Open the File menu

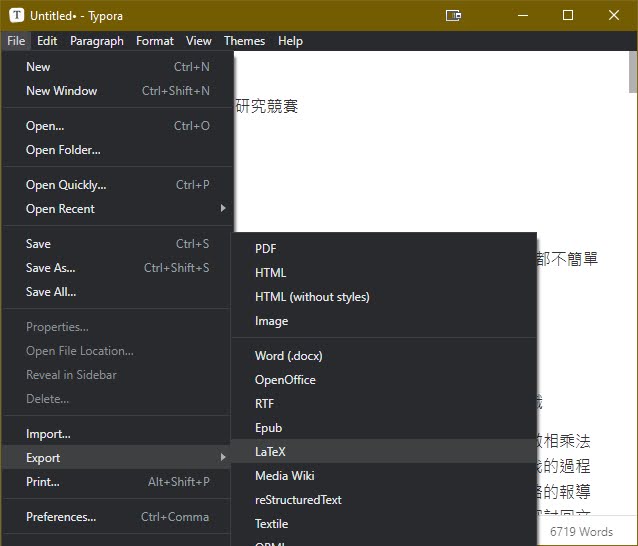pyautogui.click(x=16, y=41)
